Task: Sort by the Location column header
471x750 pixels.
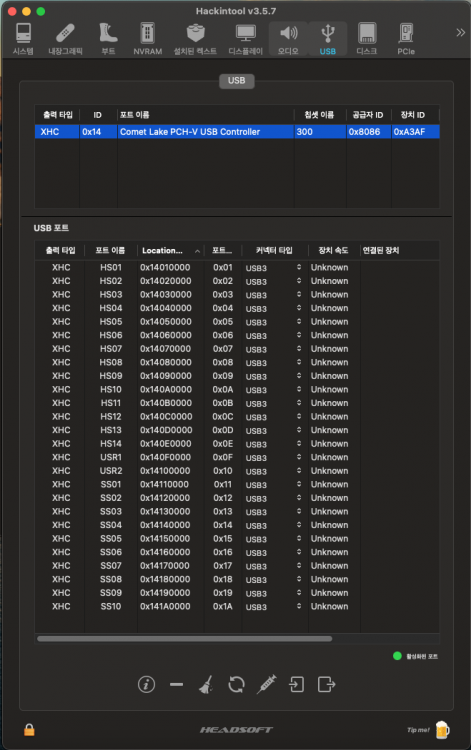Action: pyautogui.click(x=171, y=251)
